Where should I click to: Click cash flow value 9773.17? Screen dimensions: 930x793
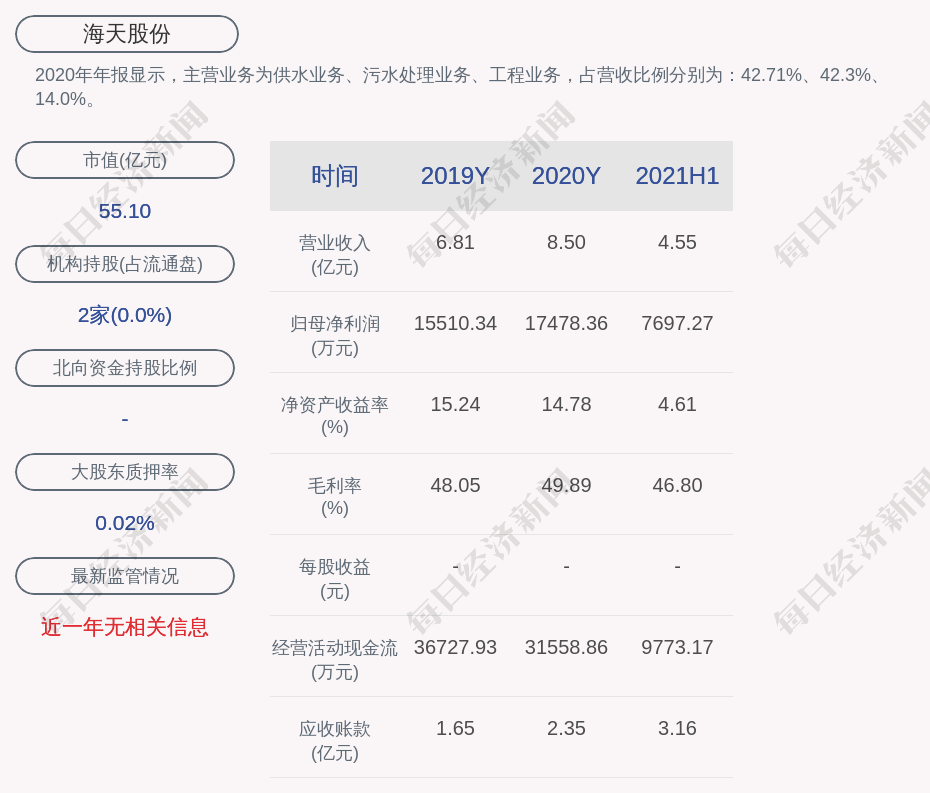(x=677, y=647)
